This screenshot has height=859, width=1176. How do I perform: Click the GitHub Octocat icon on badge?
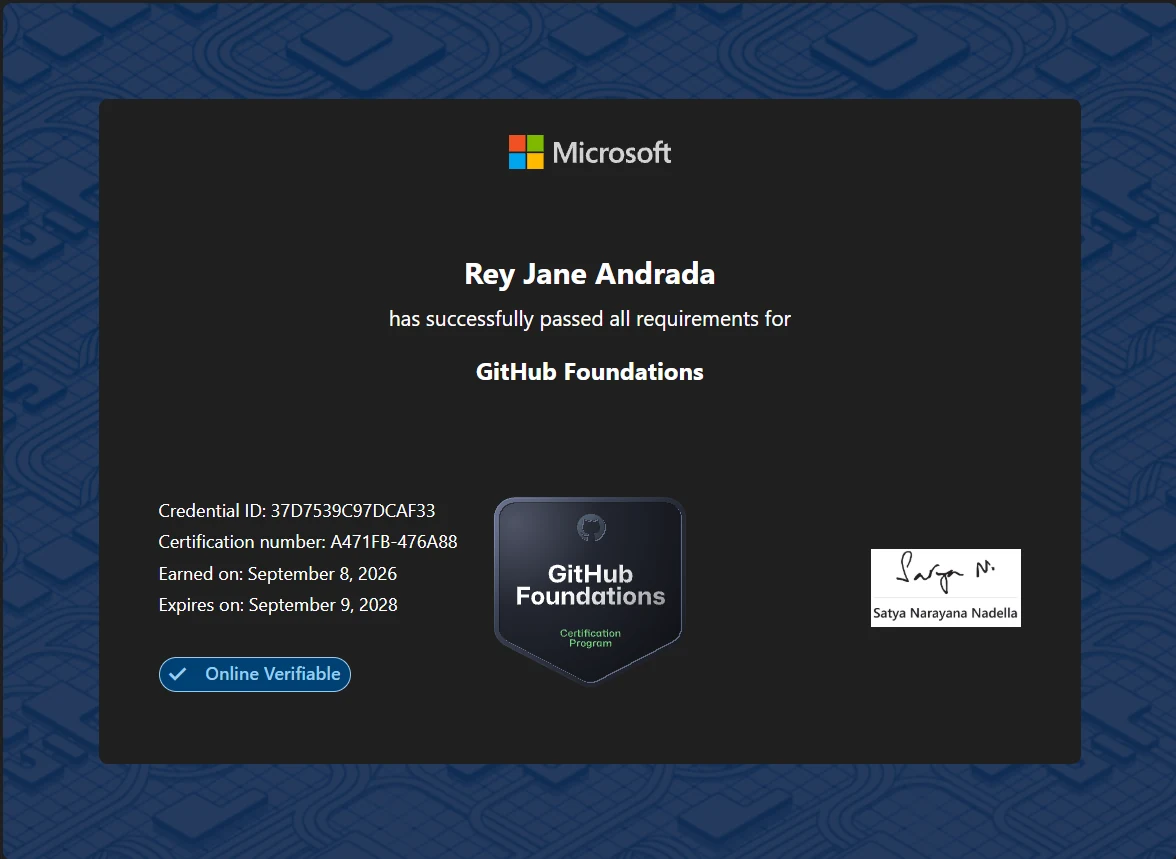point(591,527)
